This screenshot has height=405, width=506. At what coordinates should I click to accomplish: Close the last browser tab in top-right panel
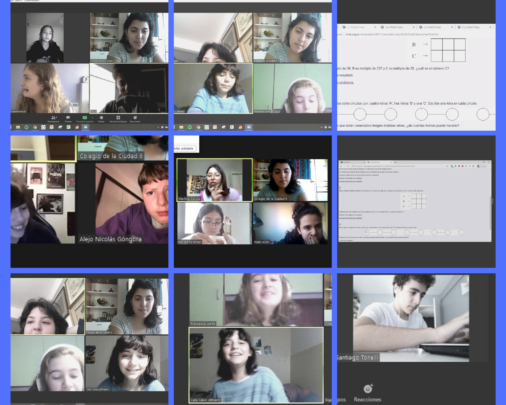point(490,27)
